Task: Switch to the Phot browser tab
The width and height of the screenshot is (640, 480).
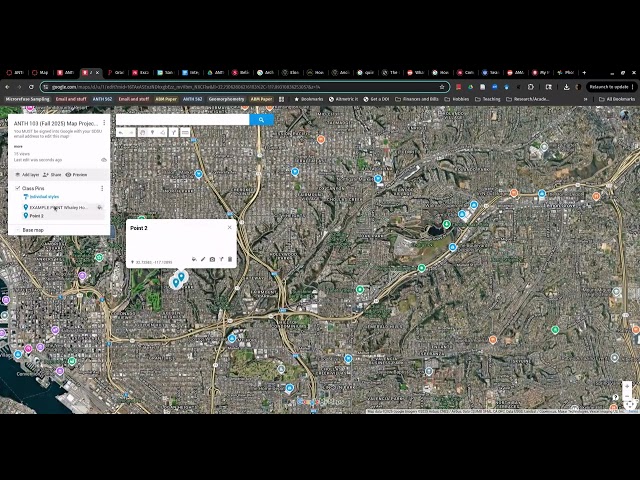Action: coord(566,73)
